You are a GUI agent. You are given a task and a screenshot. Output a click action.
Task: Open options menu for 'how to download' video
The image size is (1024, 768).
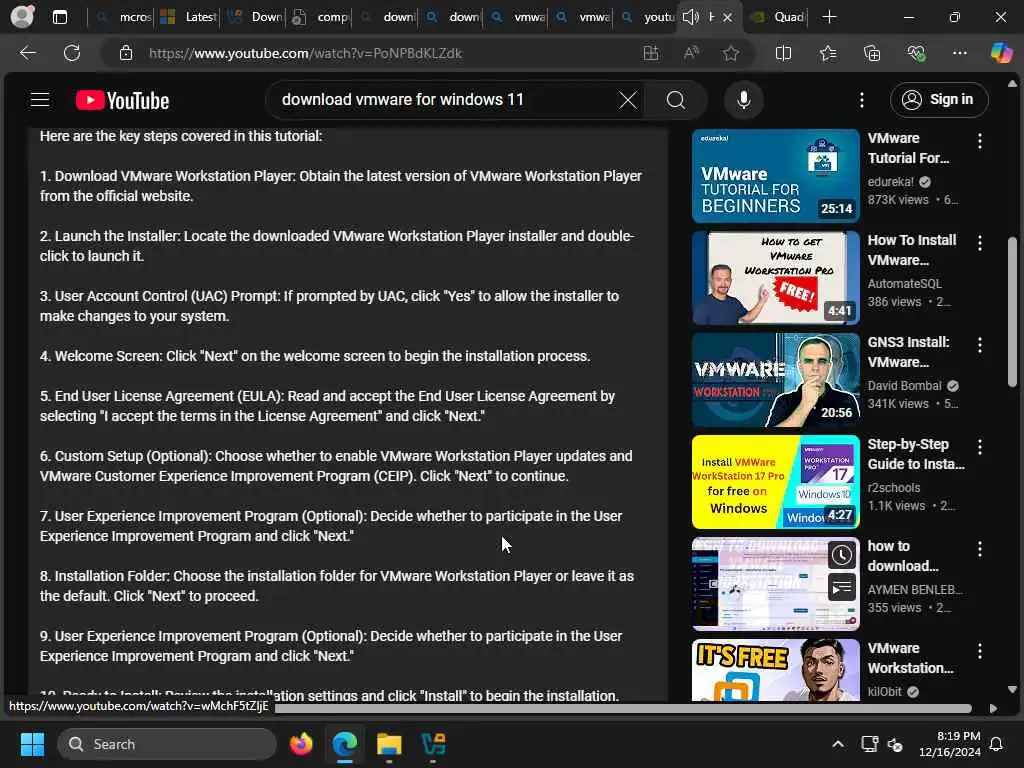[x=980, y=549]
